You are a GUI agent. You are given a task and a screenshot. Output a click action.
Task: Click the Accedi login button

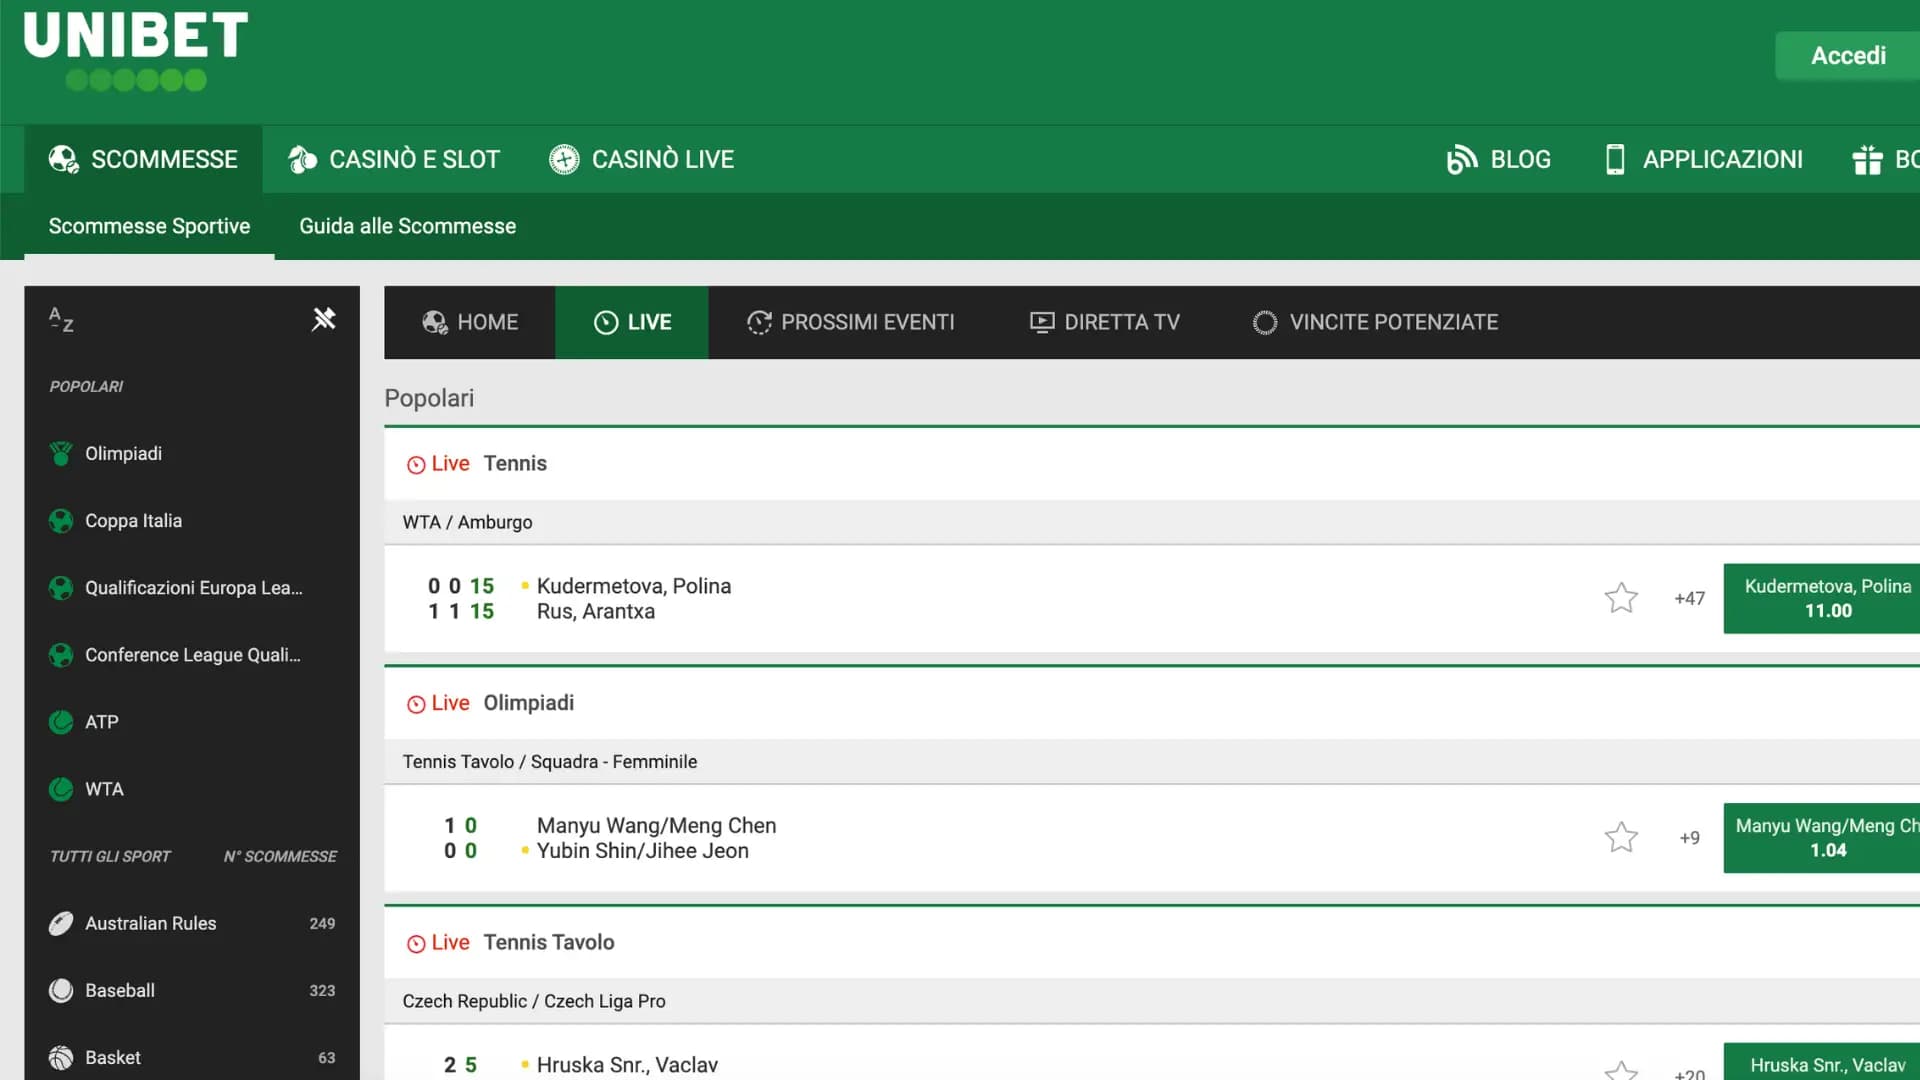click(x=1846, y=55)
